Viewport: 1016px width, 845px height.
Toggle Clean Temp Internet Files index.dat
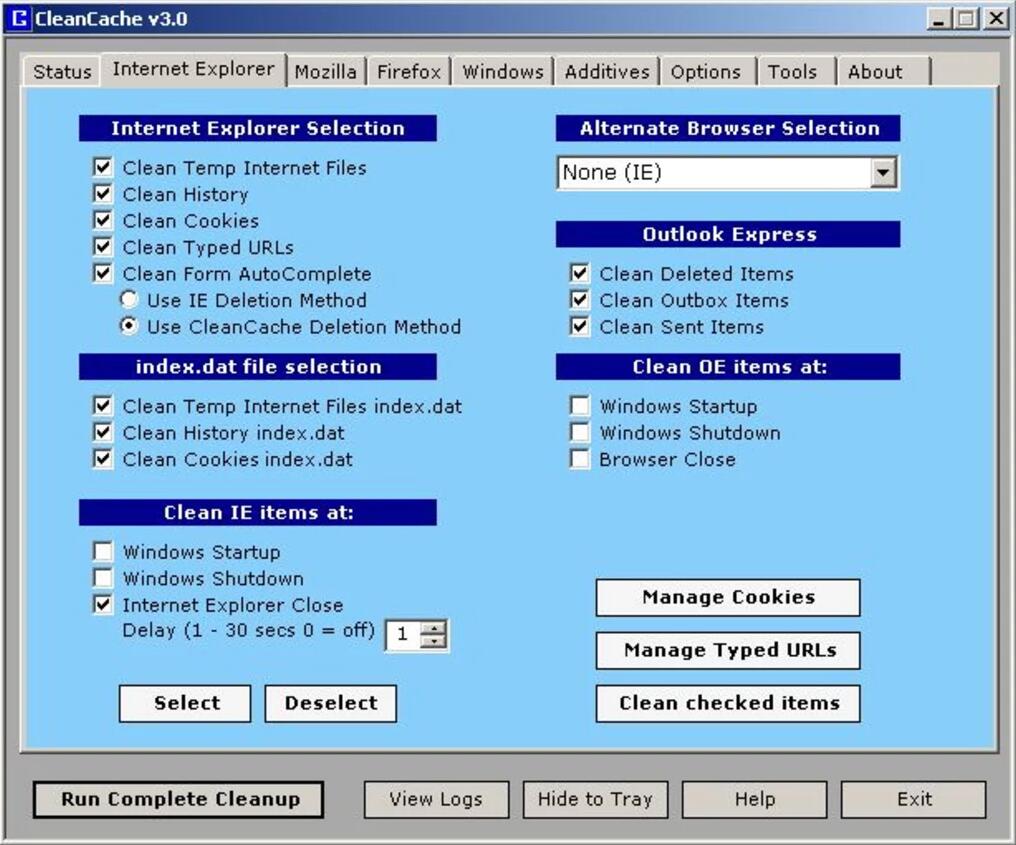point(102,406)
